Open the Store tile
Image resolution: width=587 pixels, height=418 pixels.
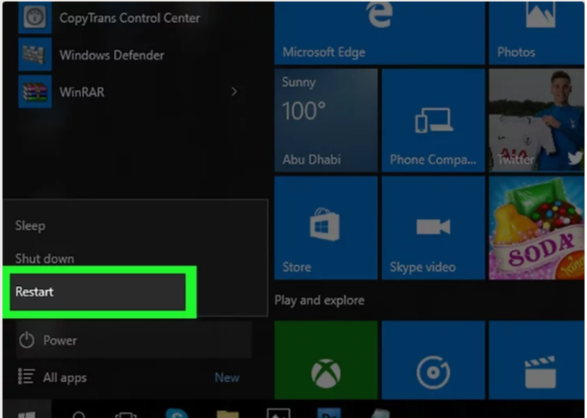point(326,228)
